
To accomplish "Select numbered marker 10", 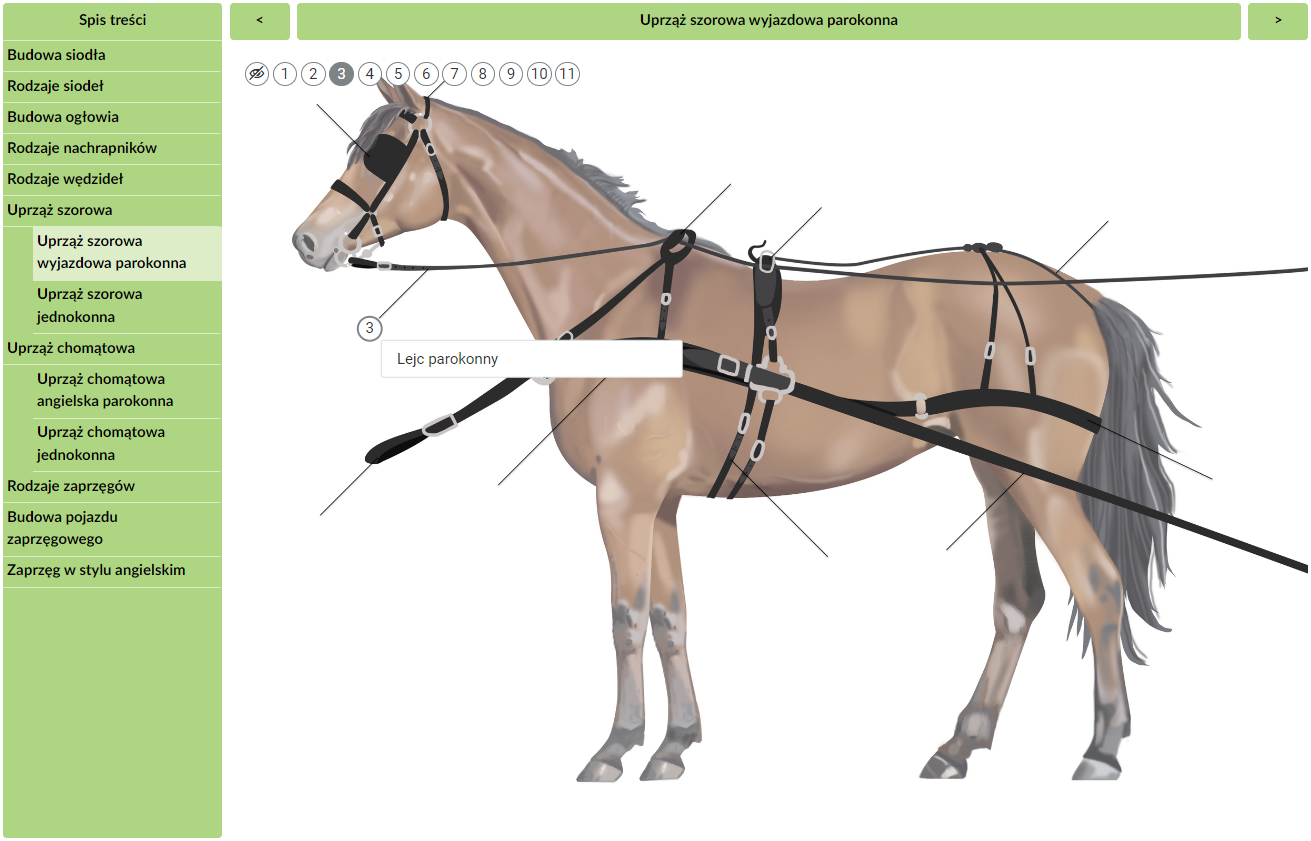I will 539,74.
